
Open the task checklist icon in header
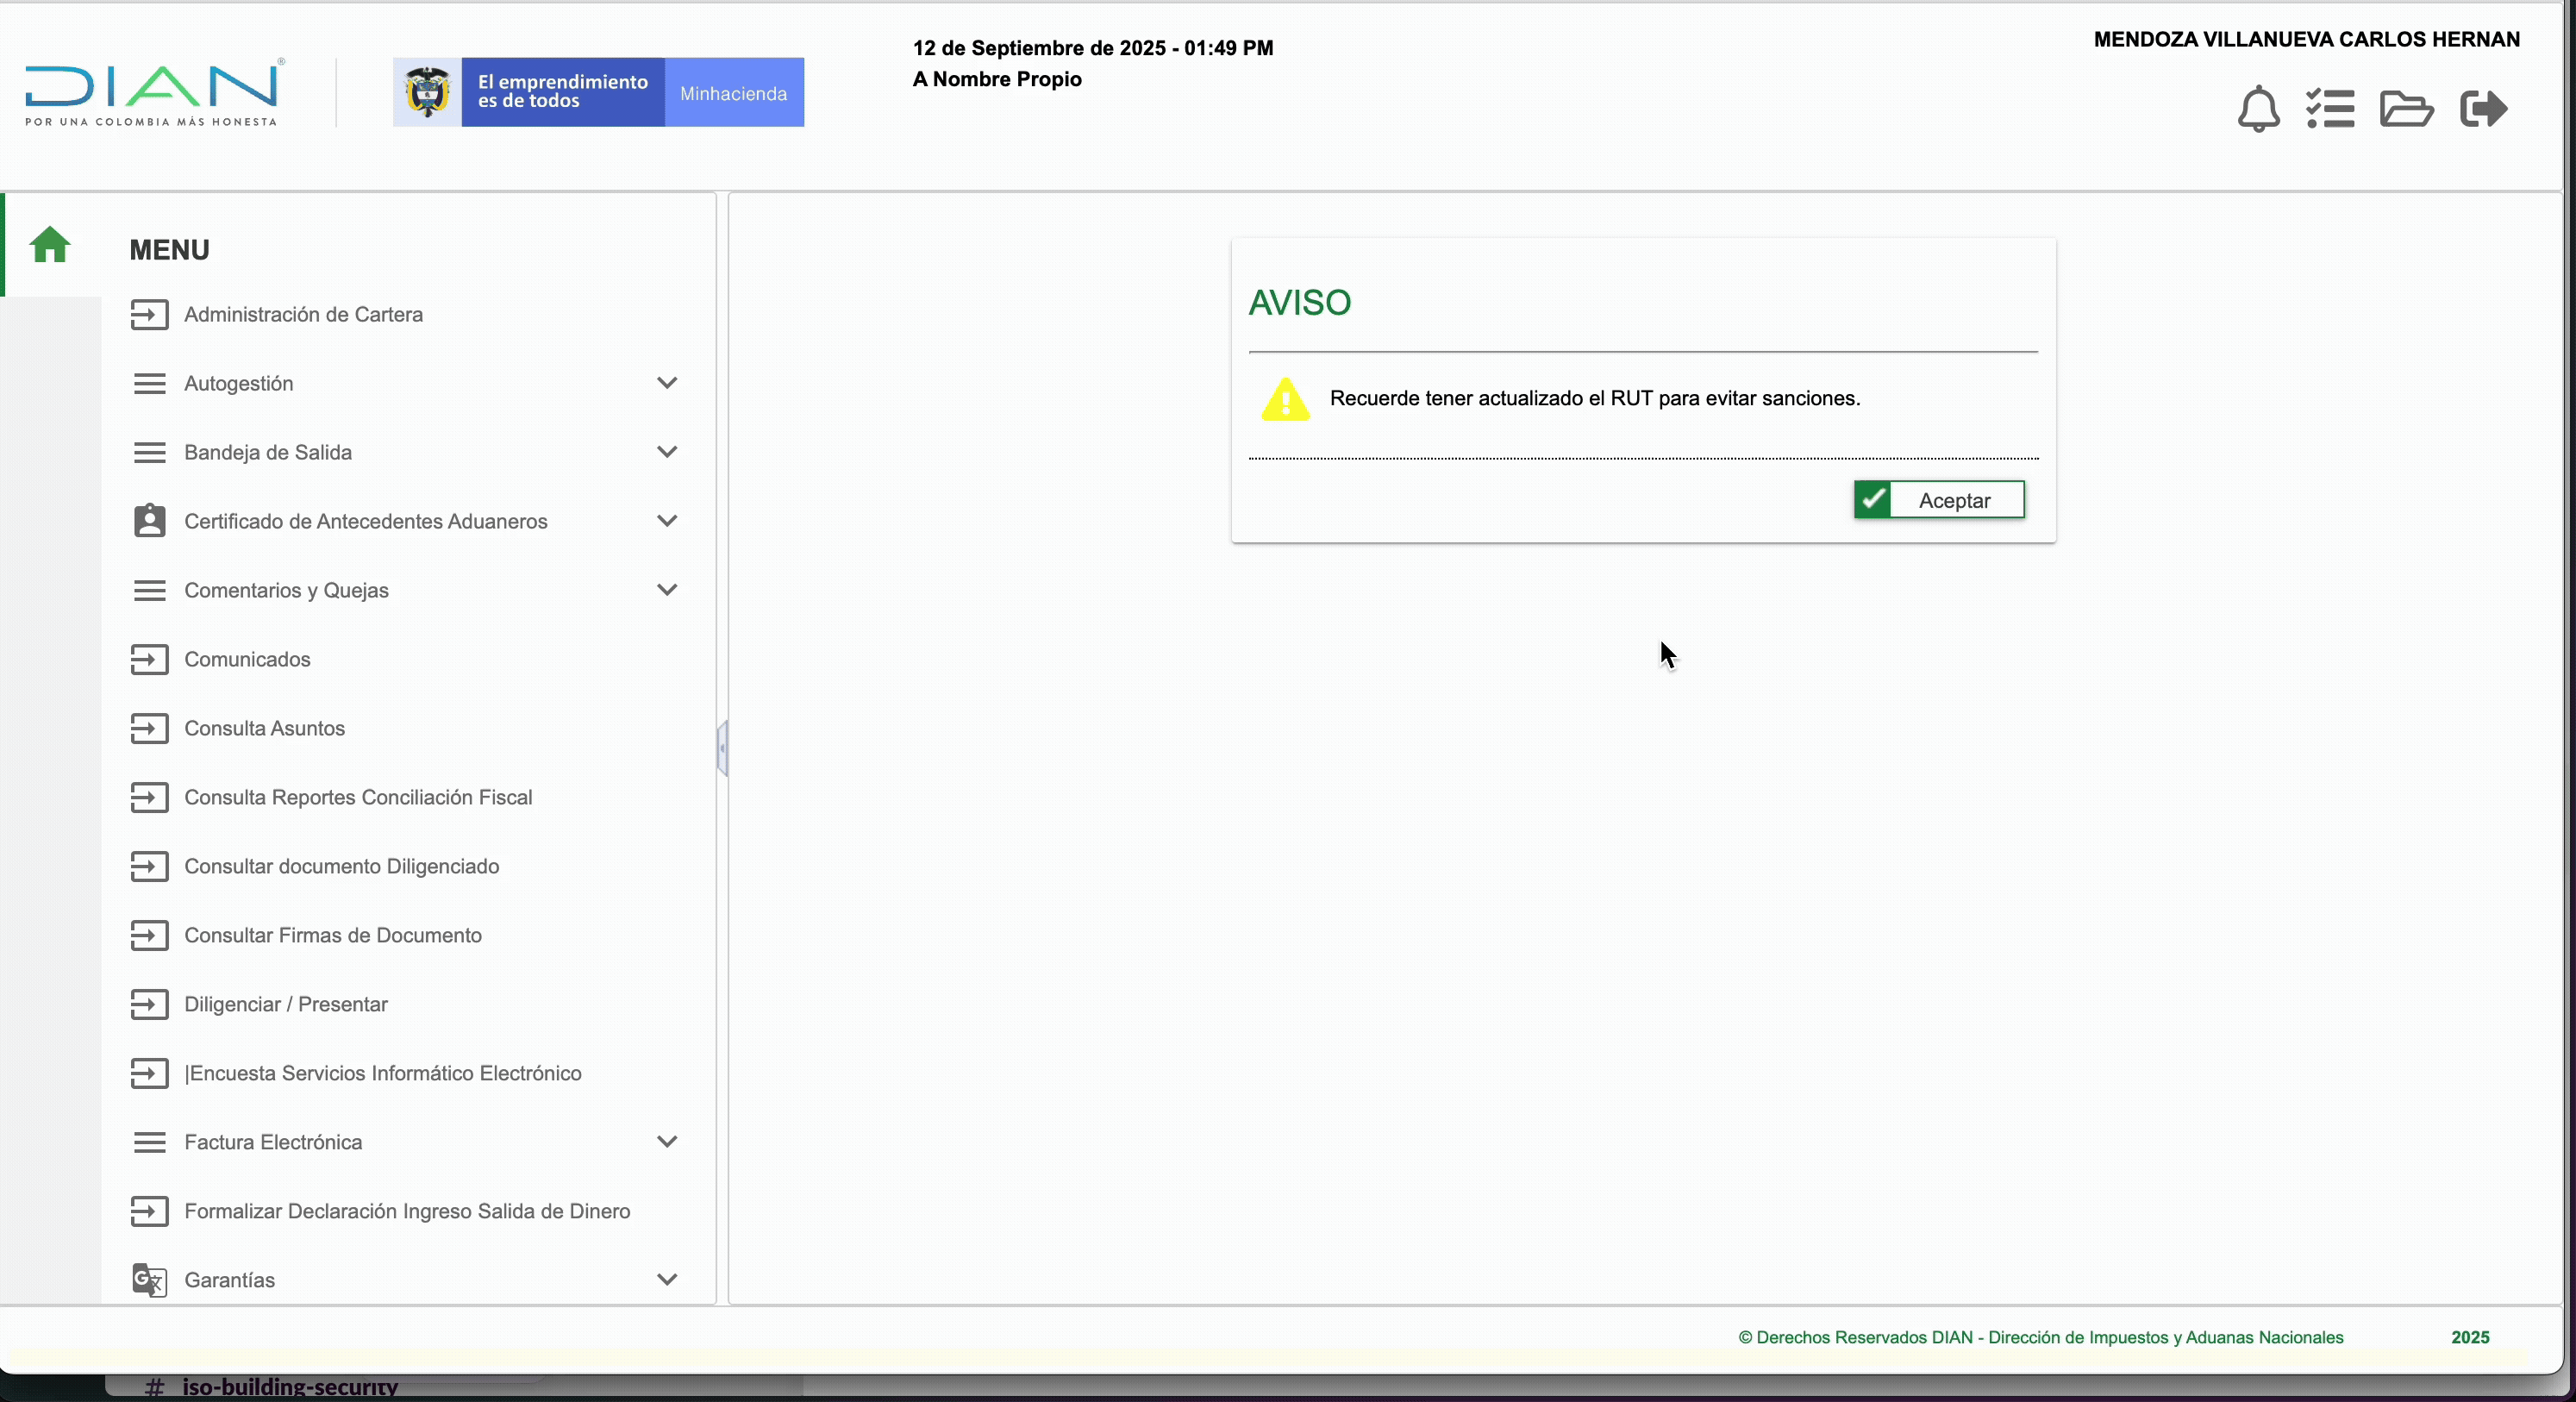[x=2330, y=109]
